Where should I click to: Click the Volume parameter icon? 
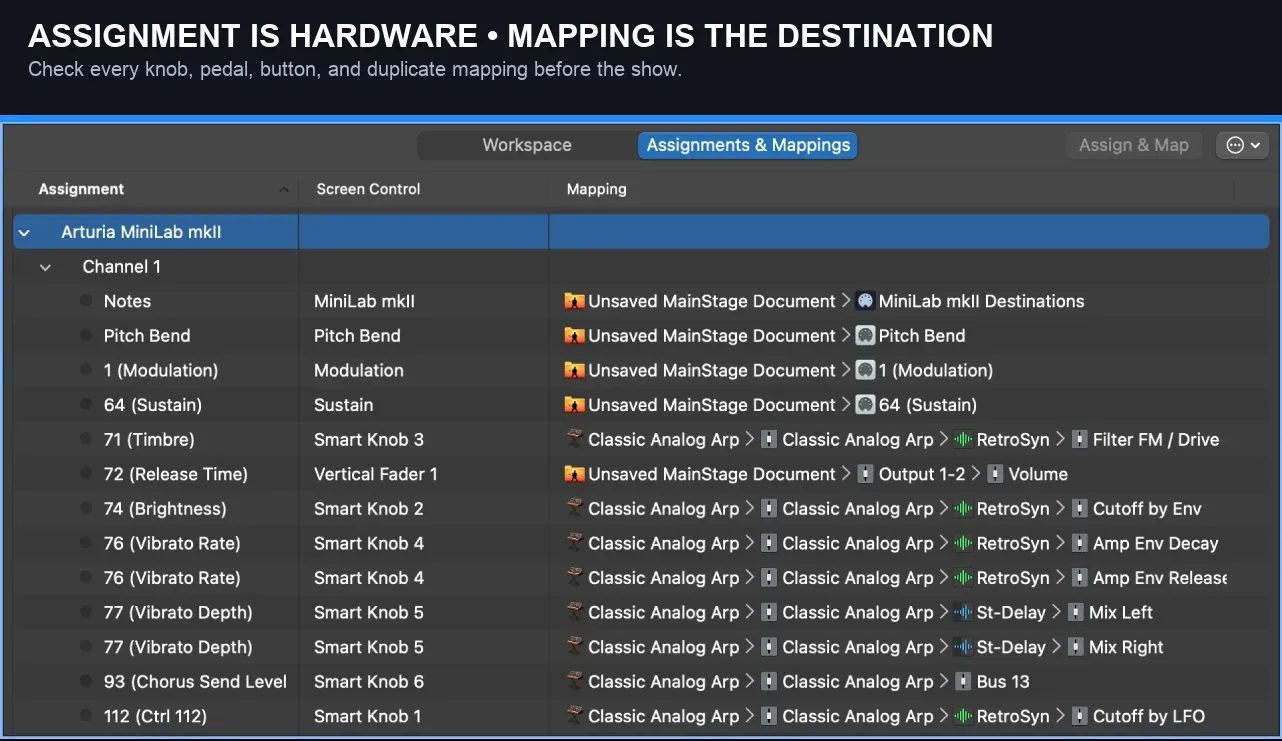(x=995, y=474)
